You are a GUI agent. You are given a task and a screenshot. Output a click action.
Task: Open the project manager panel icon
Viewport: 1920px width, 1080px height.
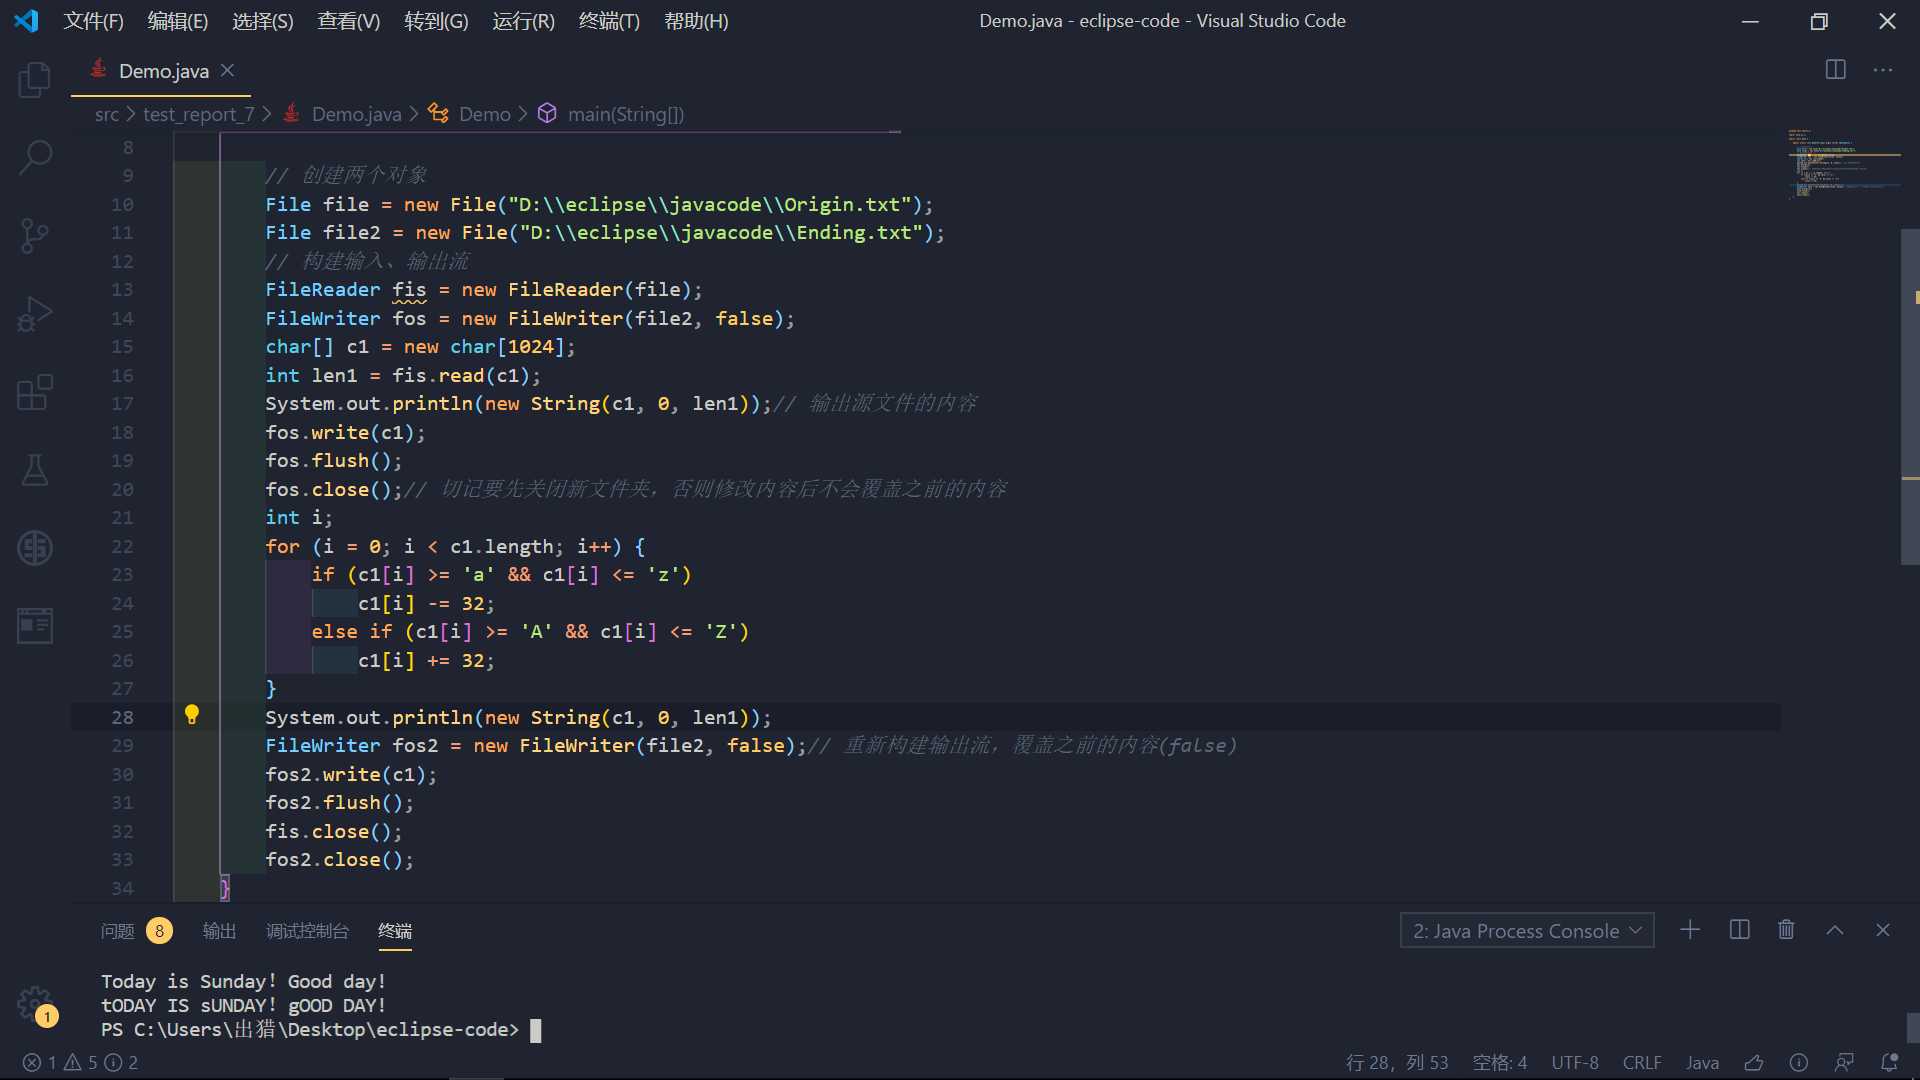35,626
